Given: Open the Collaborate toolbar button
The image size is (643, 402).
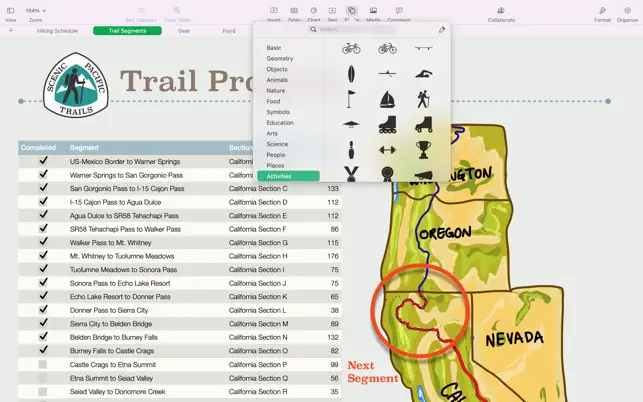Looking at the screenshot, I should pos(501,14).
